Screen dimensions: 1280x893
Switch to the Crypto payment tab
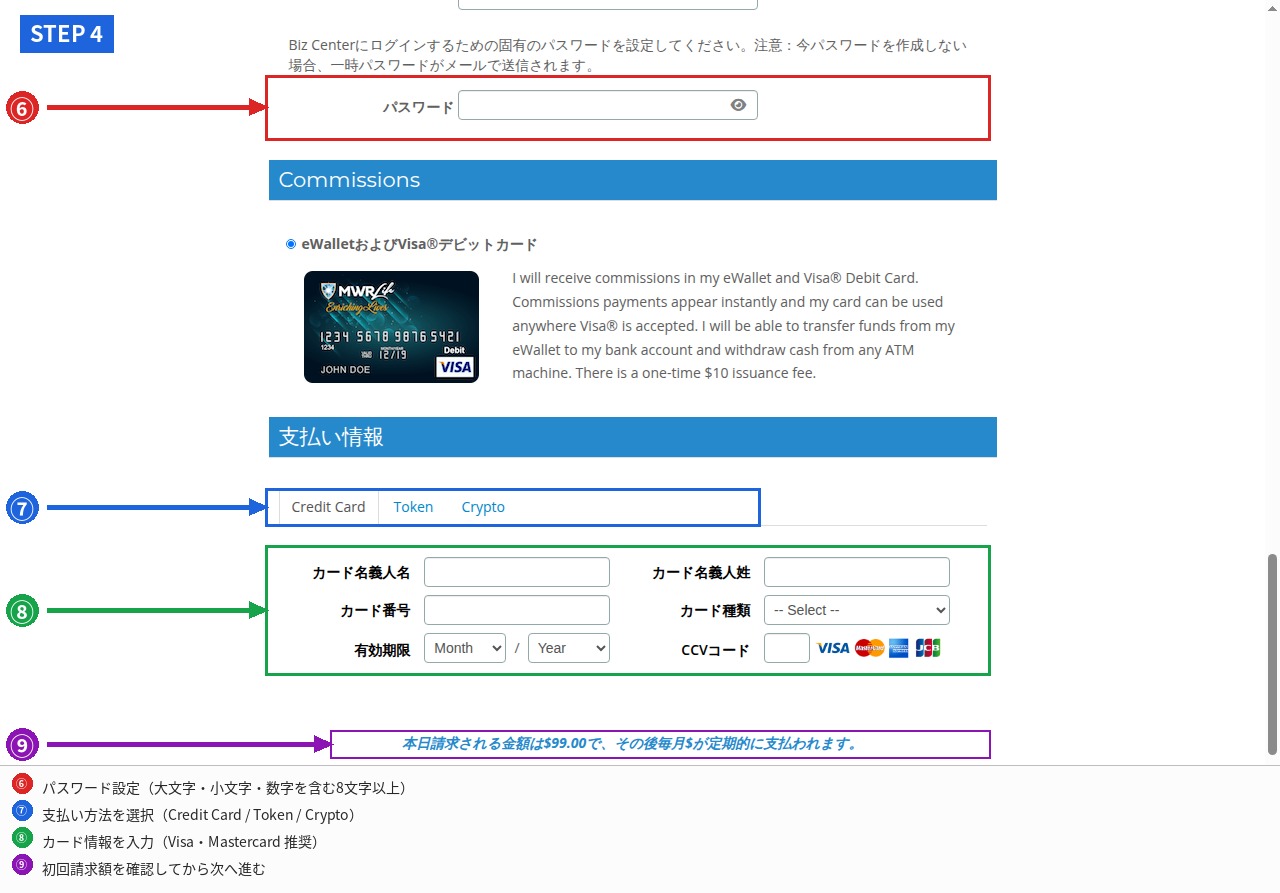483,507
